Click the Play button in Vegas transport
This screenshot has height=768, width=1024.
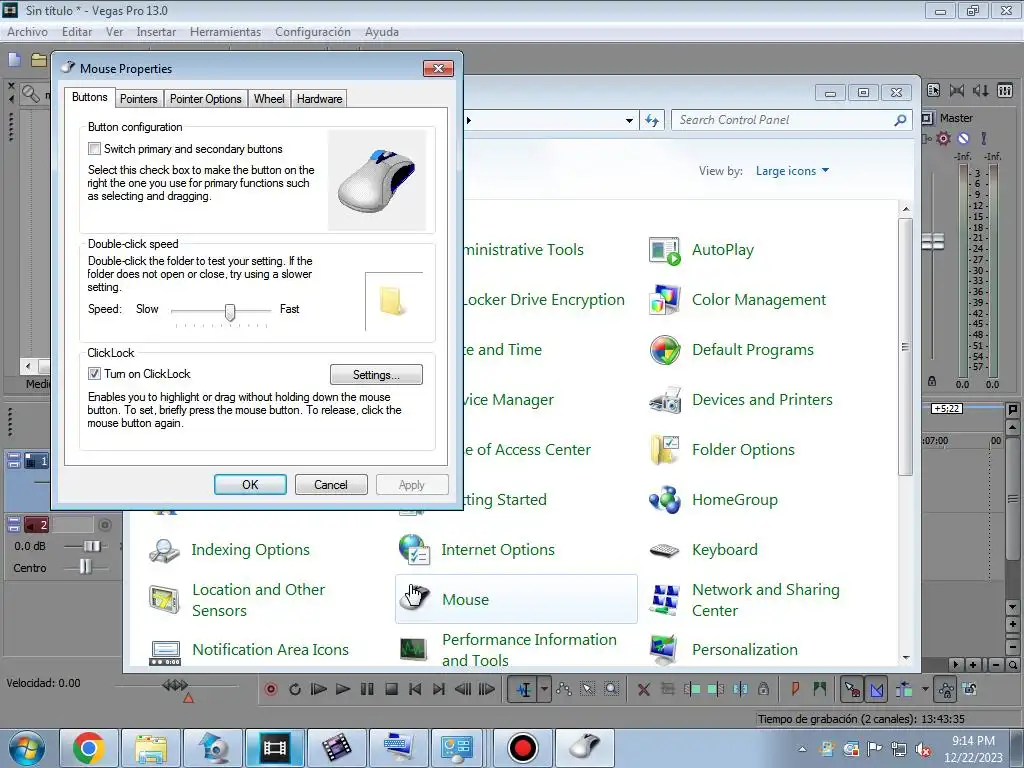343,690
